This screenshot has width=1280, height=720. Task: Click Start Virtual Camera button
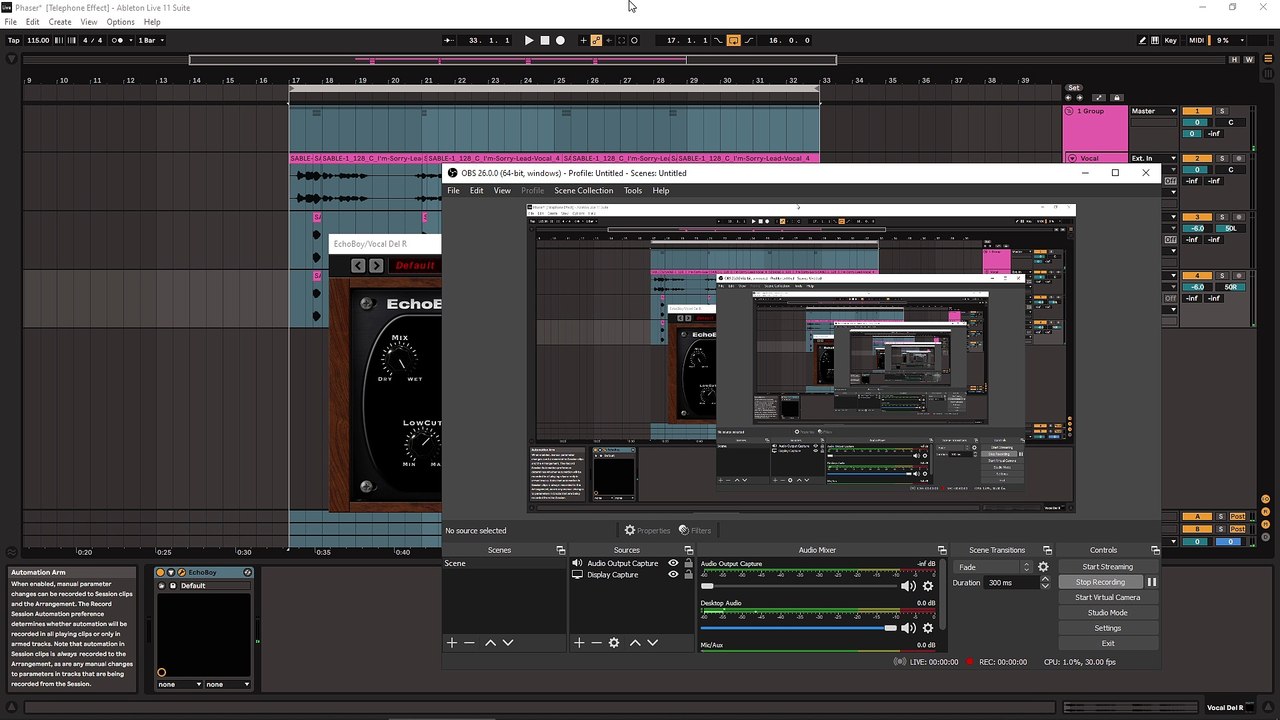click(1107, 597)
